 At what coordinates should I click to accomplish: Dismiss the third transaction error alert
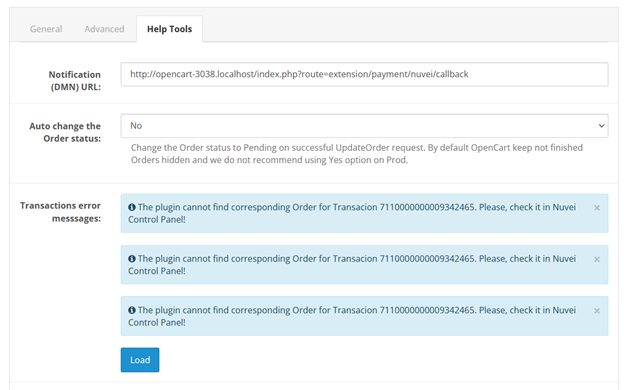point(597,311)
